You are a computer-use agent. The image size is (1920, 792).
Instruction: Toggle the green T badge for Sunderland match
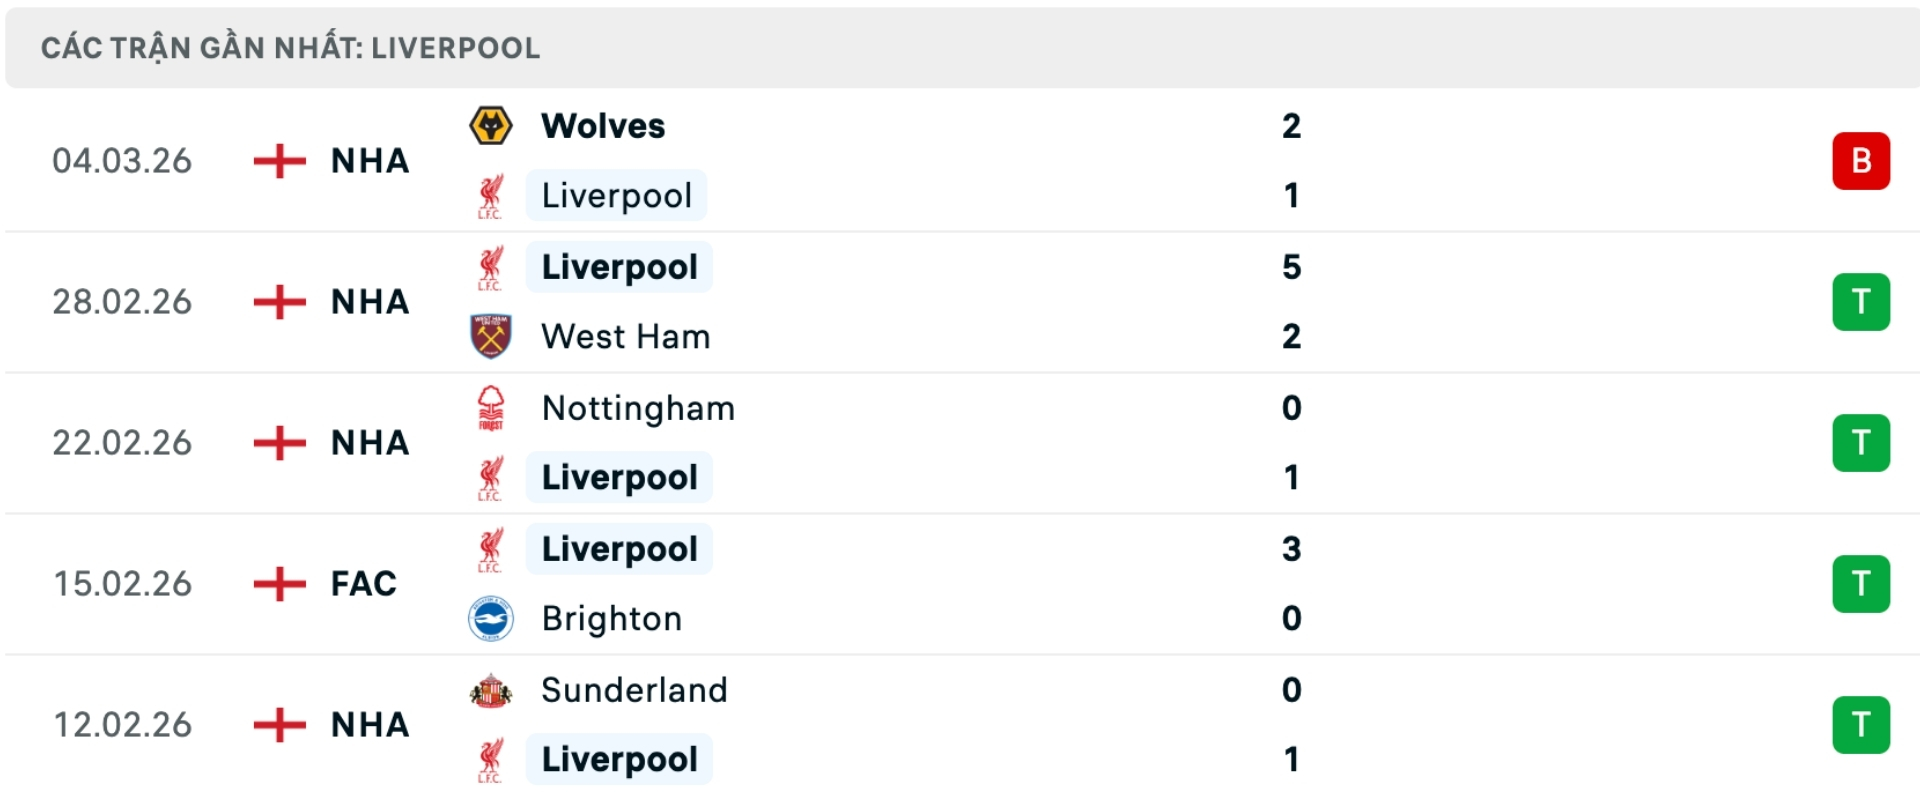(1861, 724)
